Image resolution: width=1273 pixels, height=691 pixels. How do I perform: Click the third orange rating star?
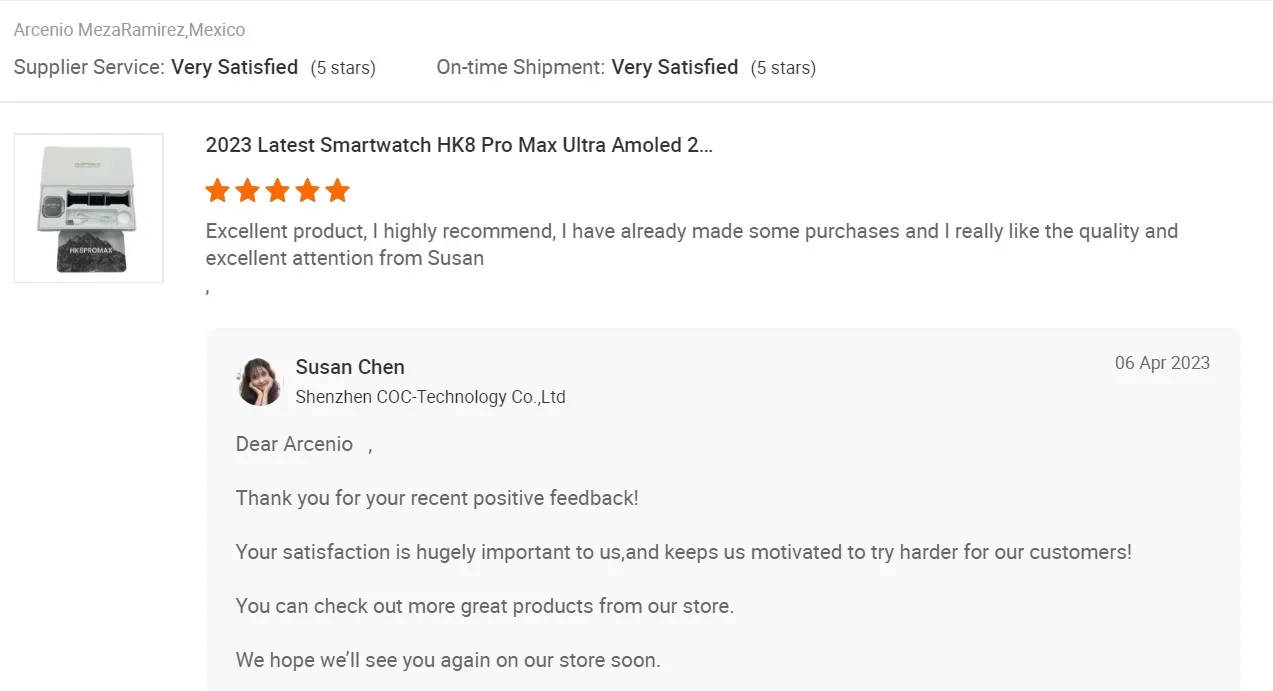tap(277, 190)
